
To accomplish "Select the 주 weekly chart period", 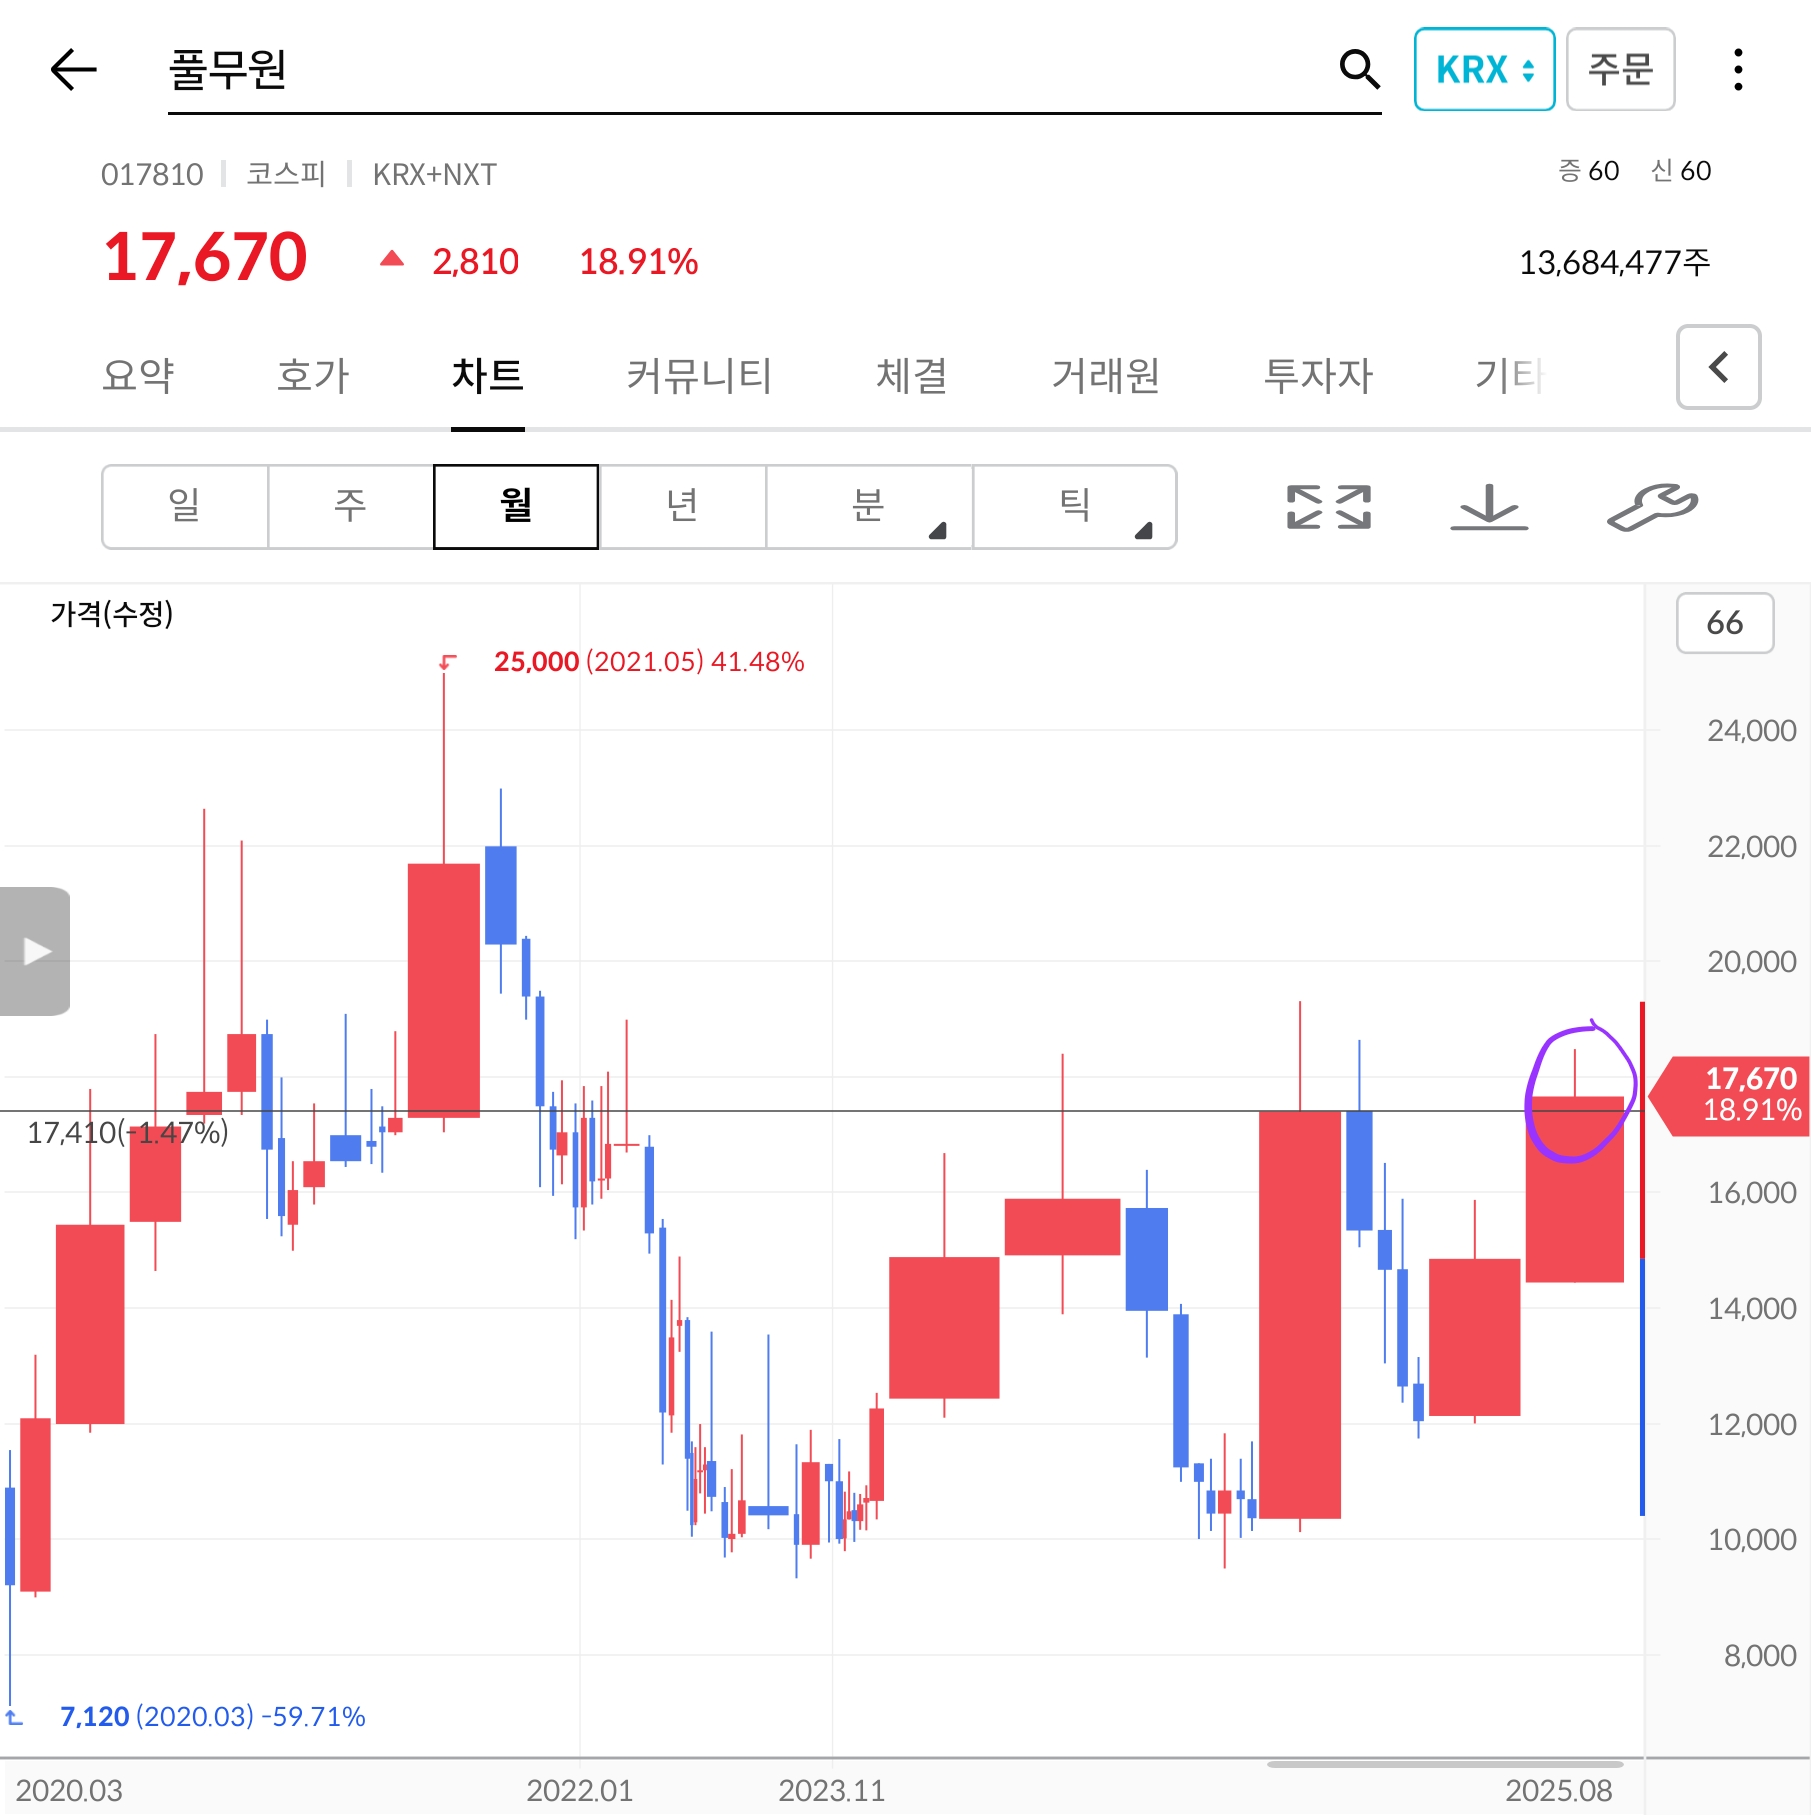I will coord(350,507).
